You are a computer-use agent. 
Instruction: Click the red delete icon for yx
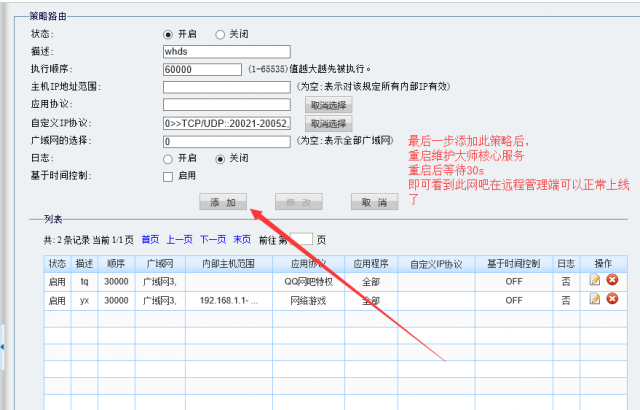pyautogui.click(x=611, y=299)
